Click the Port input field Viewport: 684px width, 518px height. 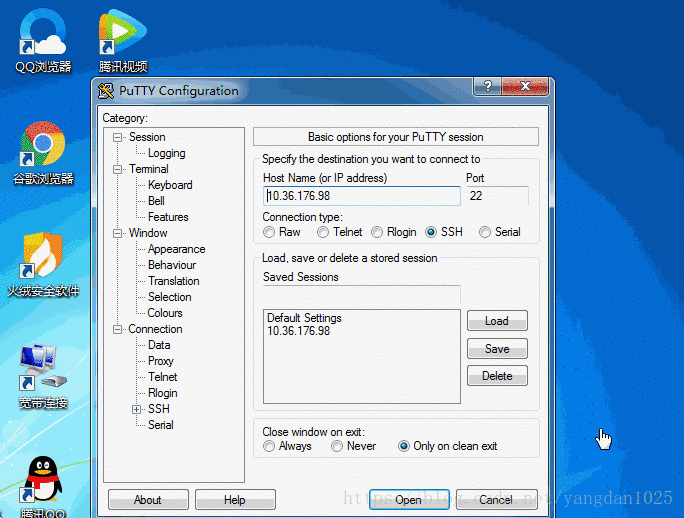[x=497, y=196]
